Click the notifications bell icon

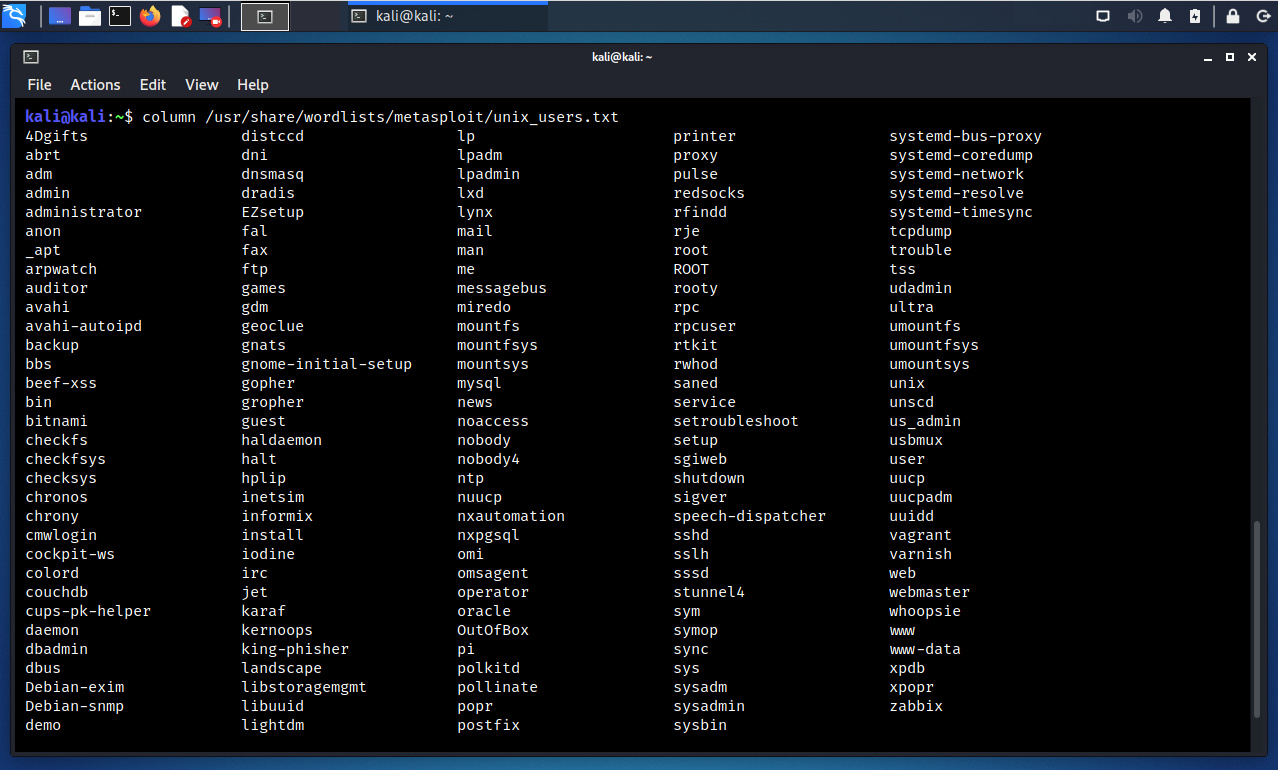[1165, 16]
